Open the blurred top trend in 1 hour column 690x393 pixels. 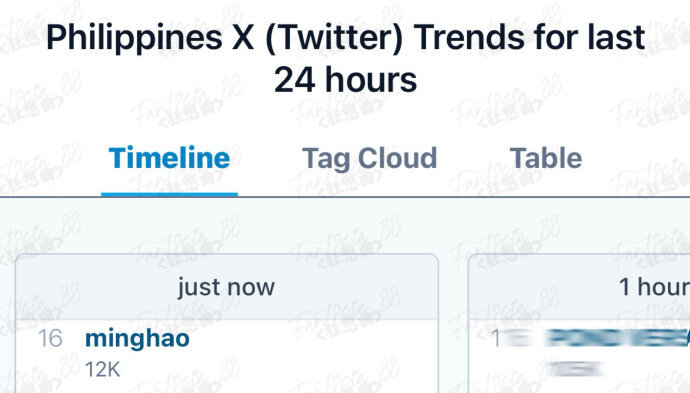click(x=618, y=338)
